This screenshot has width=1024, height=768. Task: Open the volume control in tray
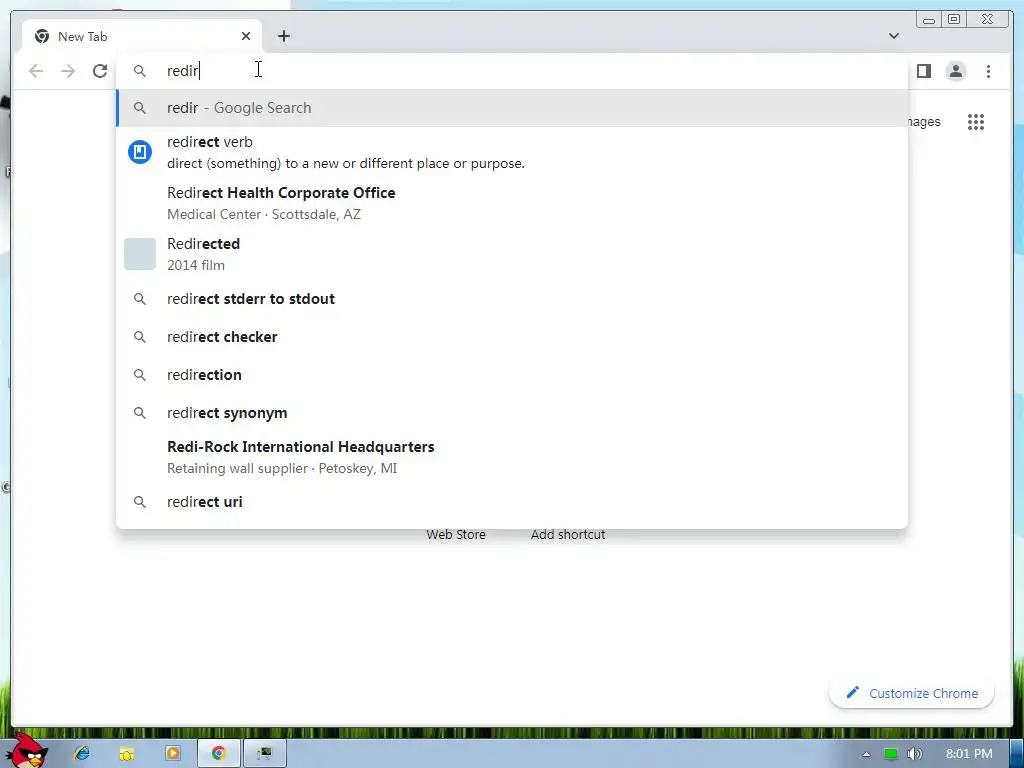[914, 754]
